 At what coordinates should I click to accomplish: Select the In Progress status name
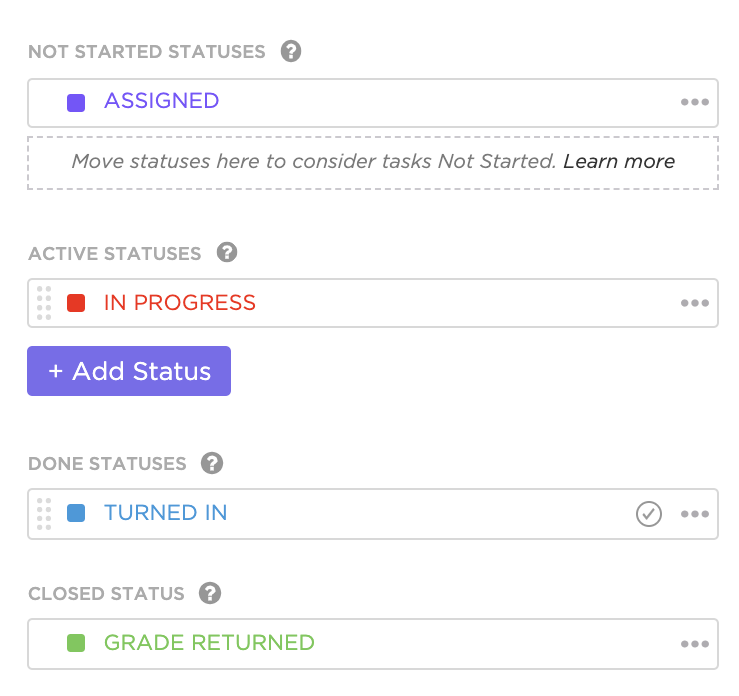(x=180, y=303)
